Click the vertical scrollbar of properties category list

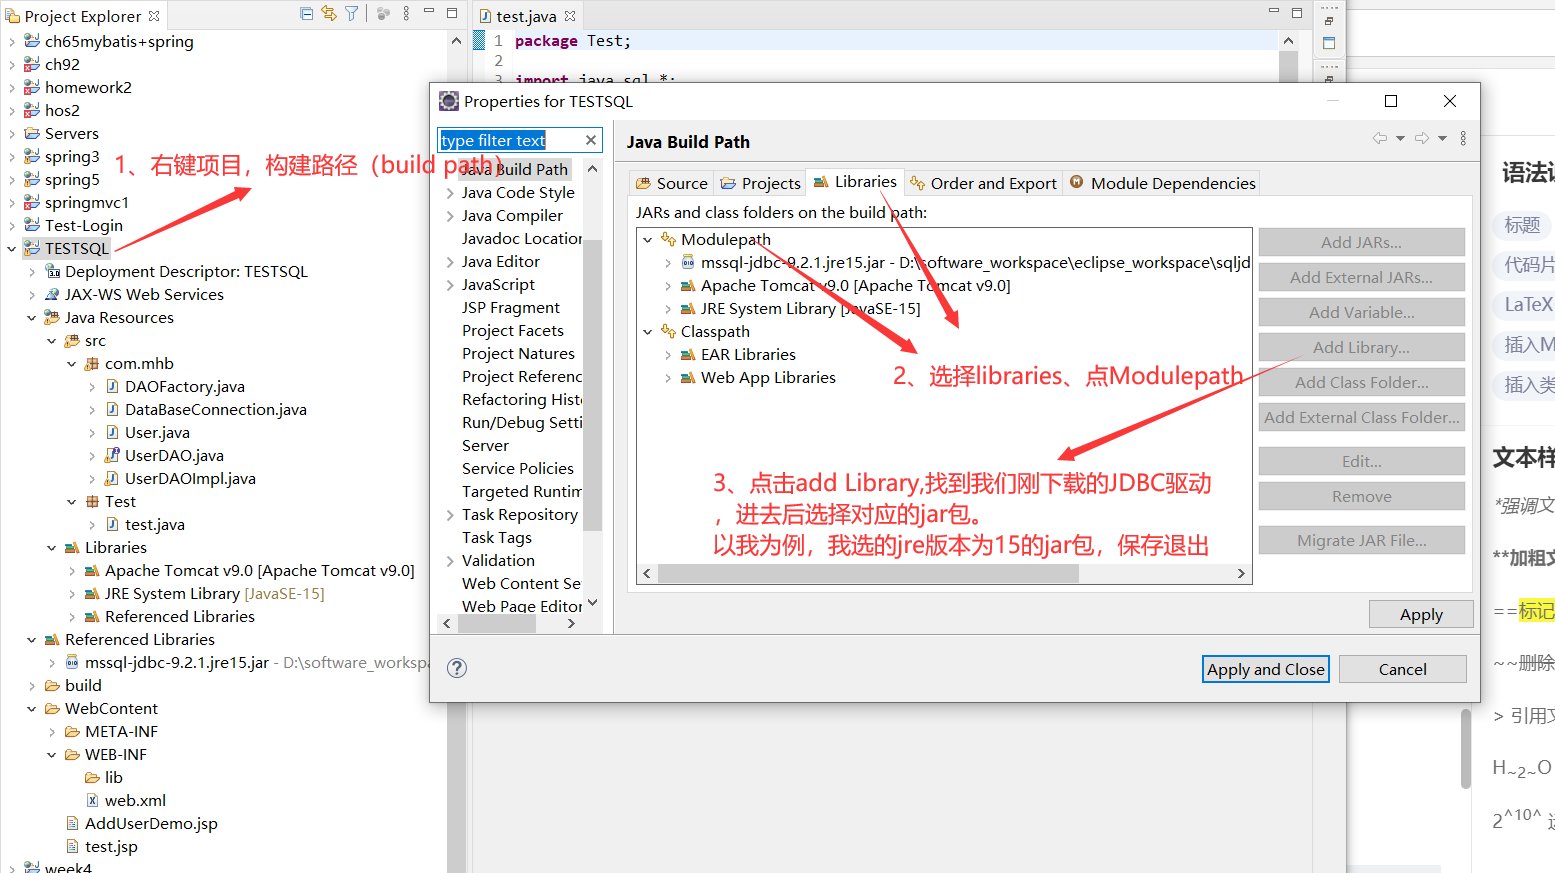[592, 385]
